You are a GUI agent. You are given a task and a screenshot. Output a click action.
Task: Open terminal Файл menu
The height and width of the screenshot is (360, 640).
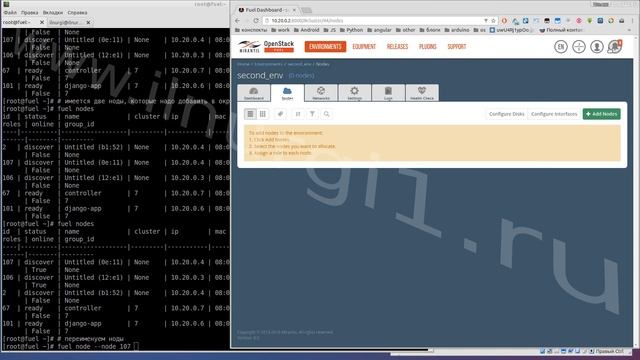coord(10,13)
